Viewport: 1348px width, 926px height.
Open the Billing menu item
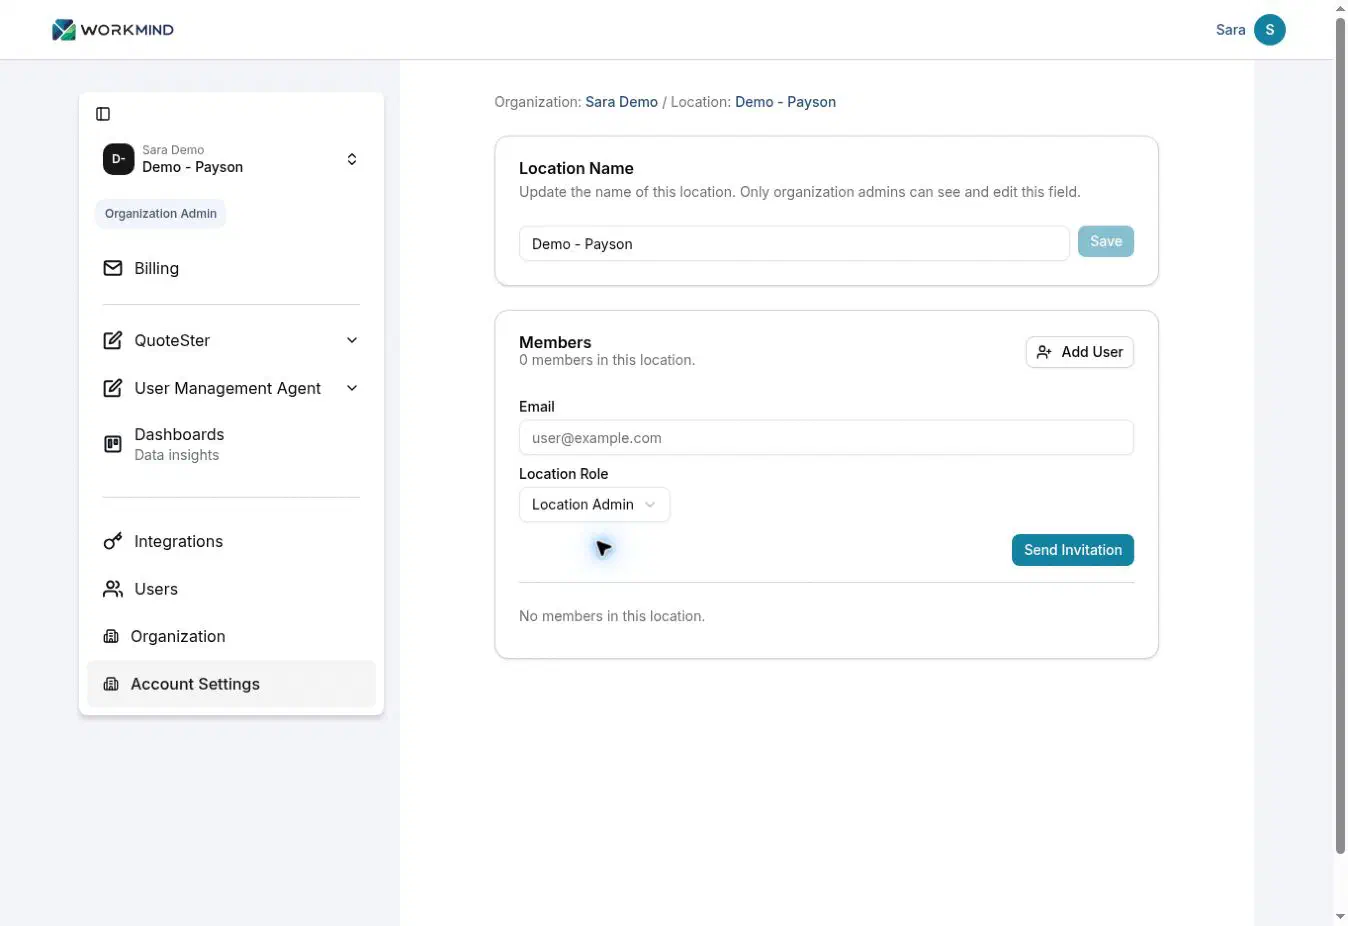click(x=231, y=268)
